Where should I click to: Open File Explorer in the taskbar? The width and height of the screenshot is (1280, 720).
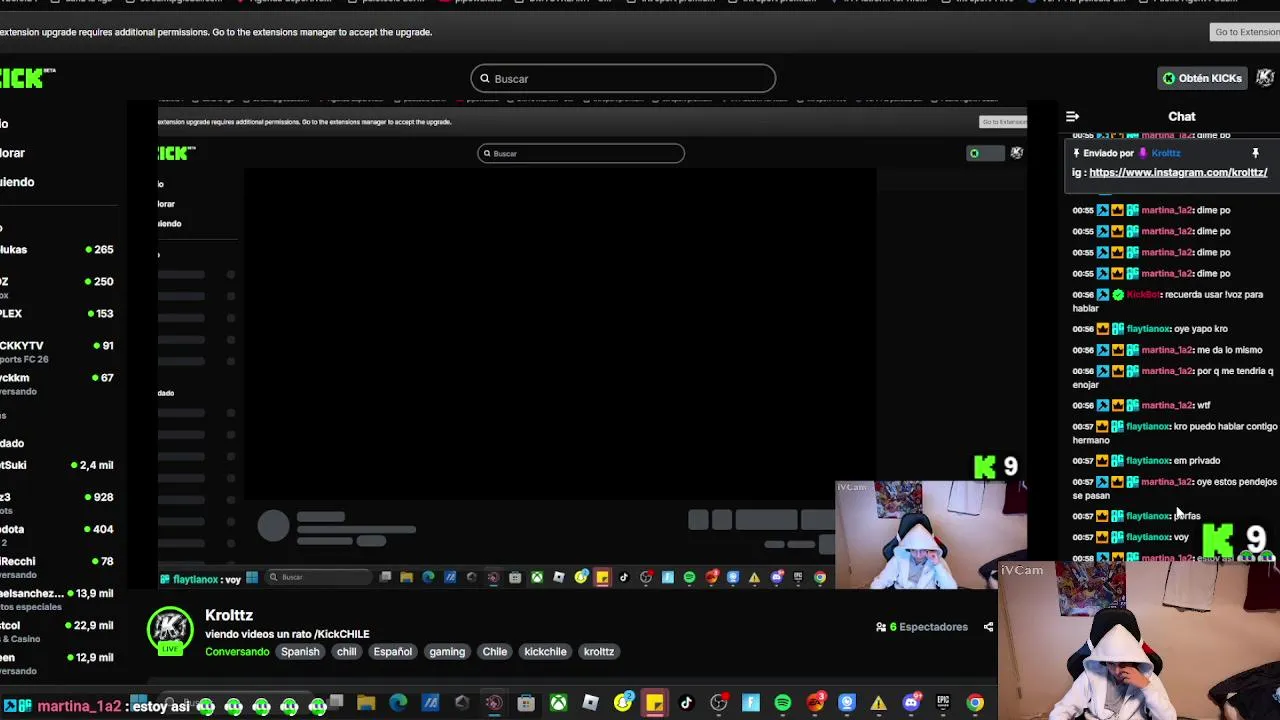pos(366,703)
